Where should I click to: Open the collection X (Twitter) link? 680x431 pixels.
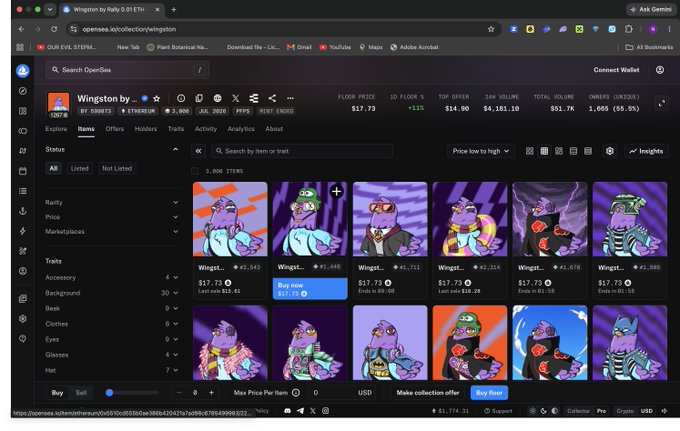pos(235,98)
